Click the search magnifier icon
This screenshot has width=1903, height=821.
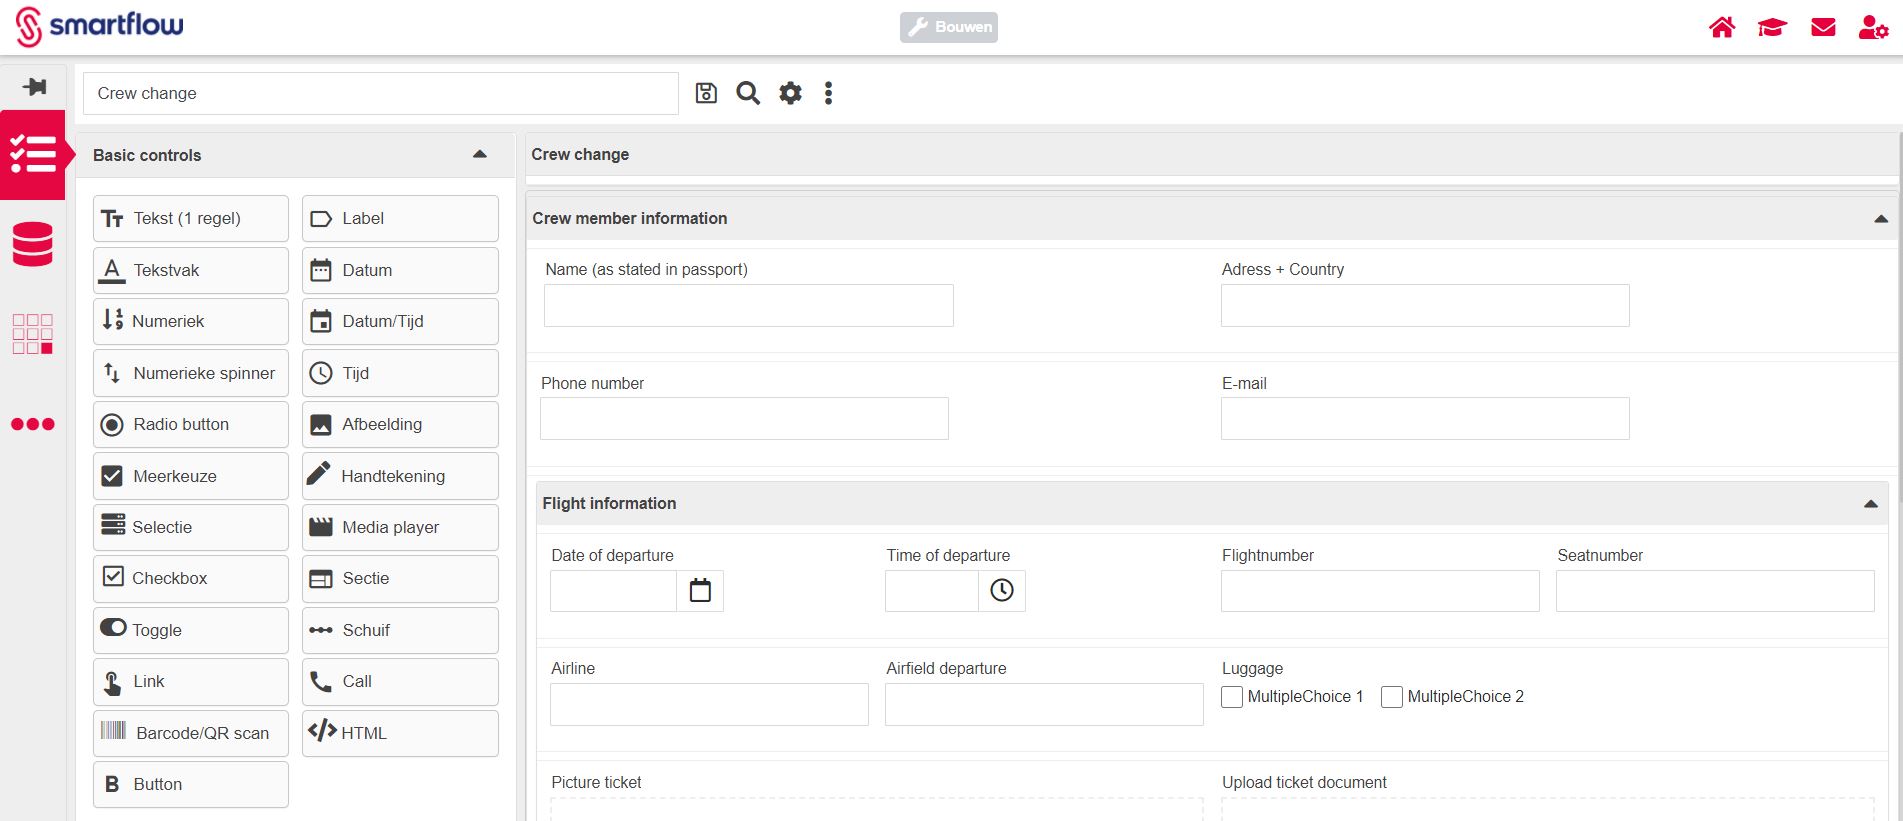[x=748, y=93]
